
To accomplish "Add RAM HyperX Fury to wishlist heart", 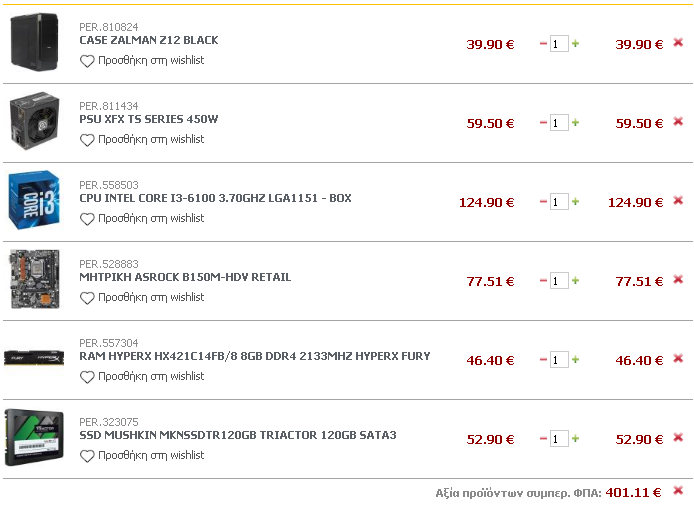I will pos(87,377).
